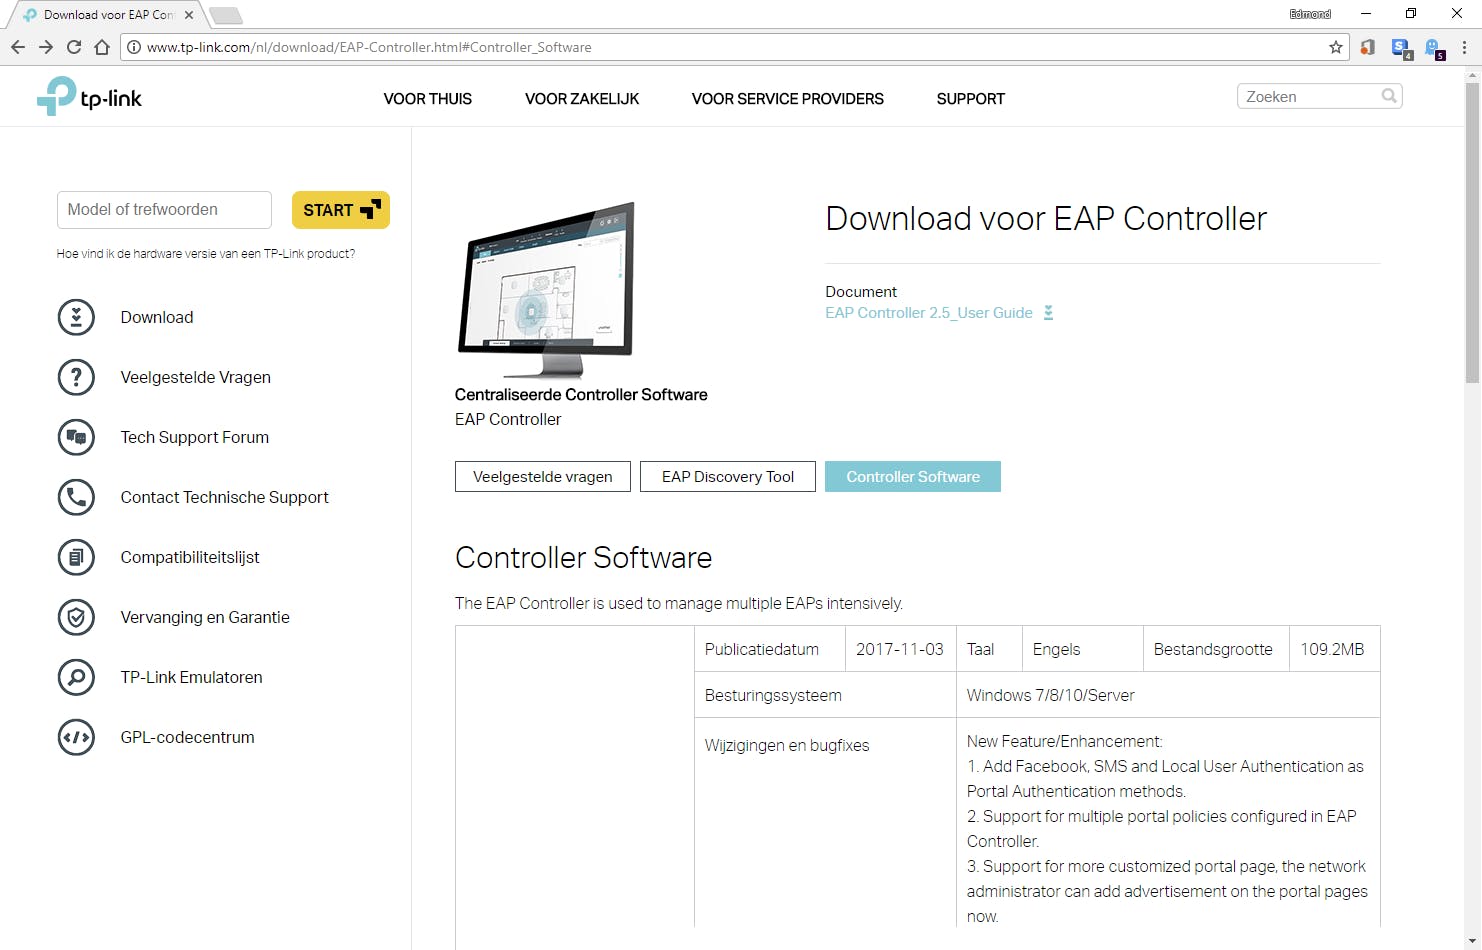Screen dimensions: 1482x950
Task: Open the TP-Link Emulatoren link
Action: click(x=192, y=677)
